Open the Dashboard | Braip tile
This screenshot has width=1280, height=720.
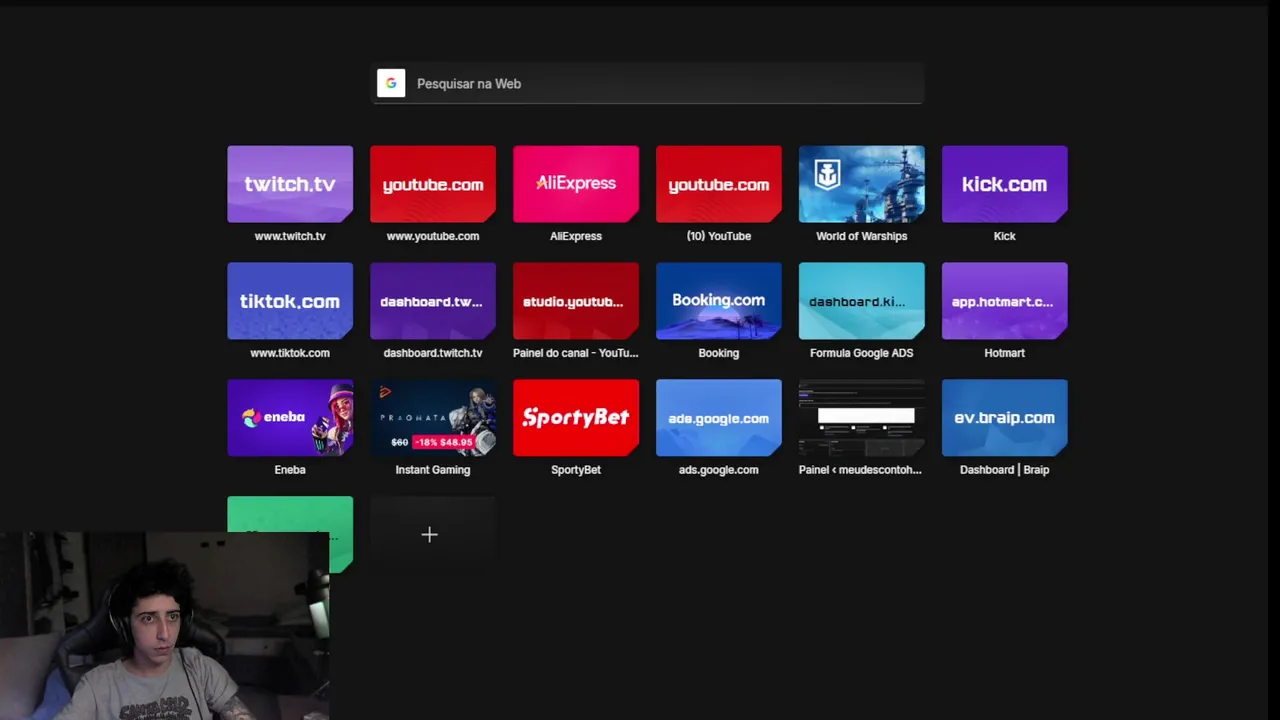point(1005,418)
